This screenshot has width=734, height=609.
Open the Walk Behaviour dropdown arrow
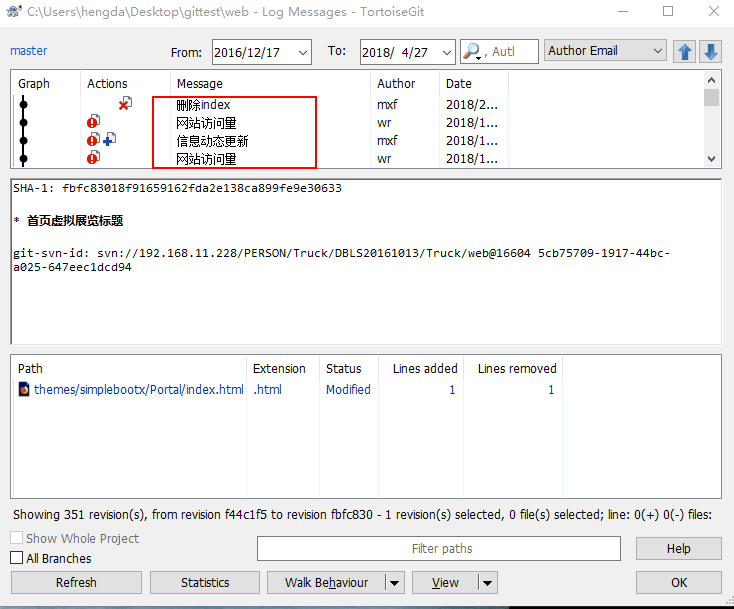click(394, 583)
